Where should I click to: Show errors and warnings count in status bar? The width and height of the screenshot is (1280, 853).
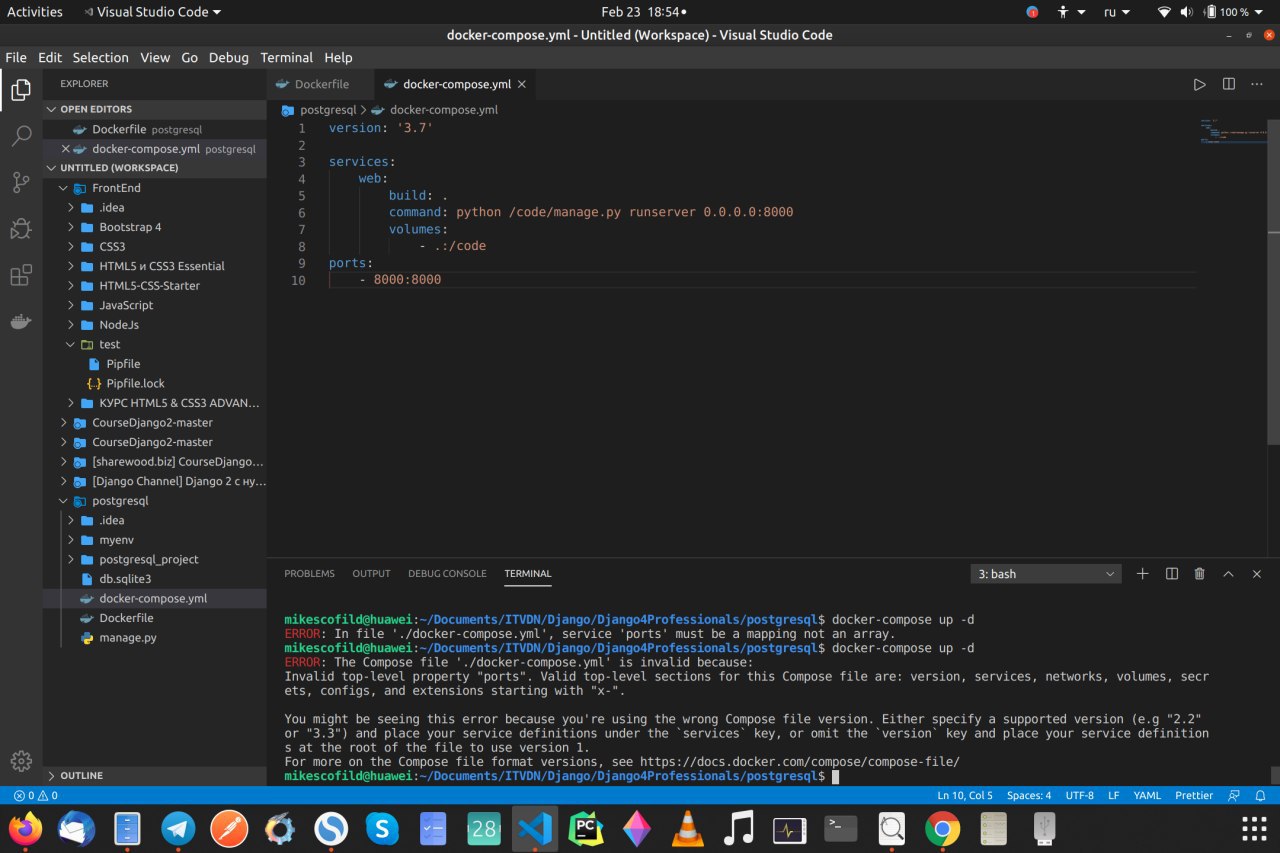pos(36,796)
